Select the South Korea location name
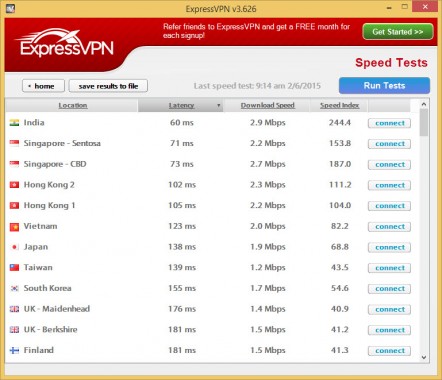Image resolution: width=442 pixels, height=380 pixels. (47, 288)
